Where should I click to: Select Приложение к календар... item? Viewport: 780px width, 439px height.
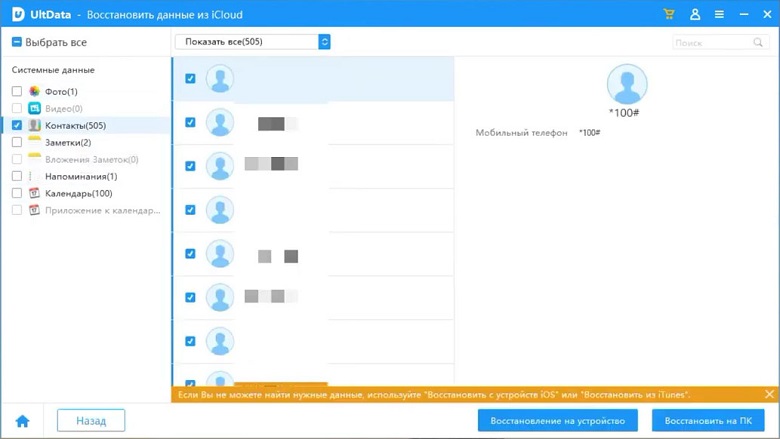tap(103, 210)
